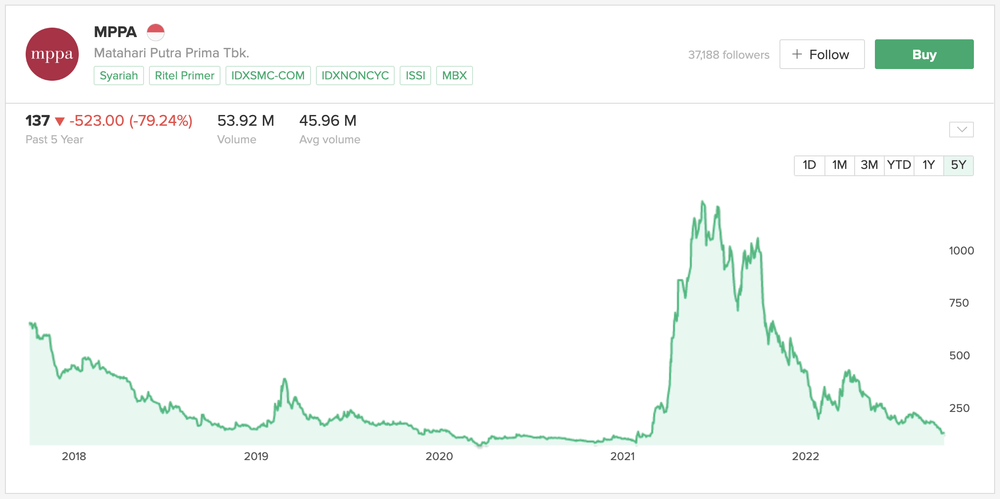The height and width of the screenshot is (499, 1000).
Task: Click the 500 y-axis price label
Action: coord(960,355)
